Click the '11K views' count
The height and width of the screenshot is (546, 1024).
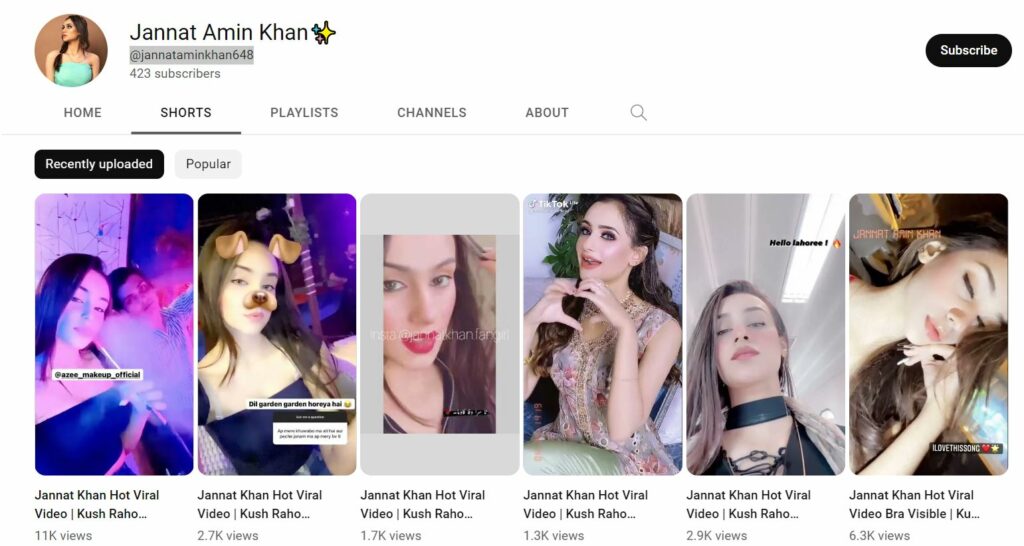[63, 536]
